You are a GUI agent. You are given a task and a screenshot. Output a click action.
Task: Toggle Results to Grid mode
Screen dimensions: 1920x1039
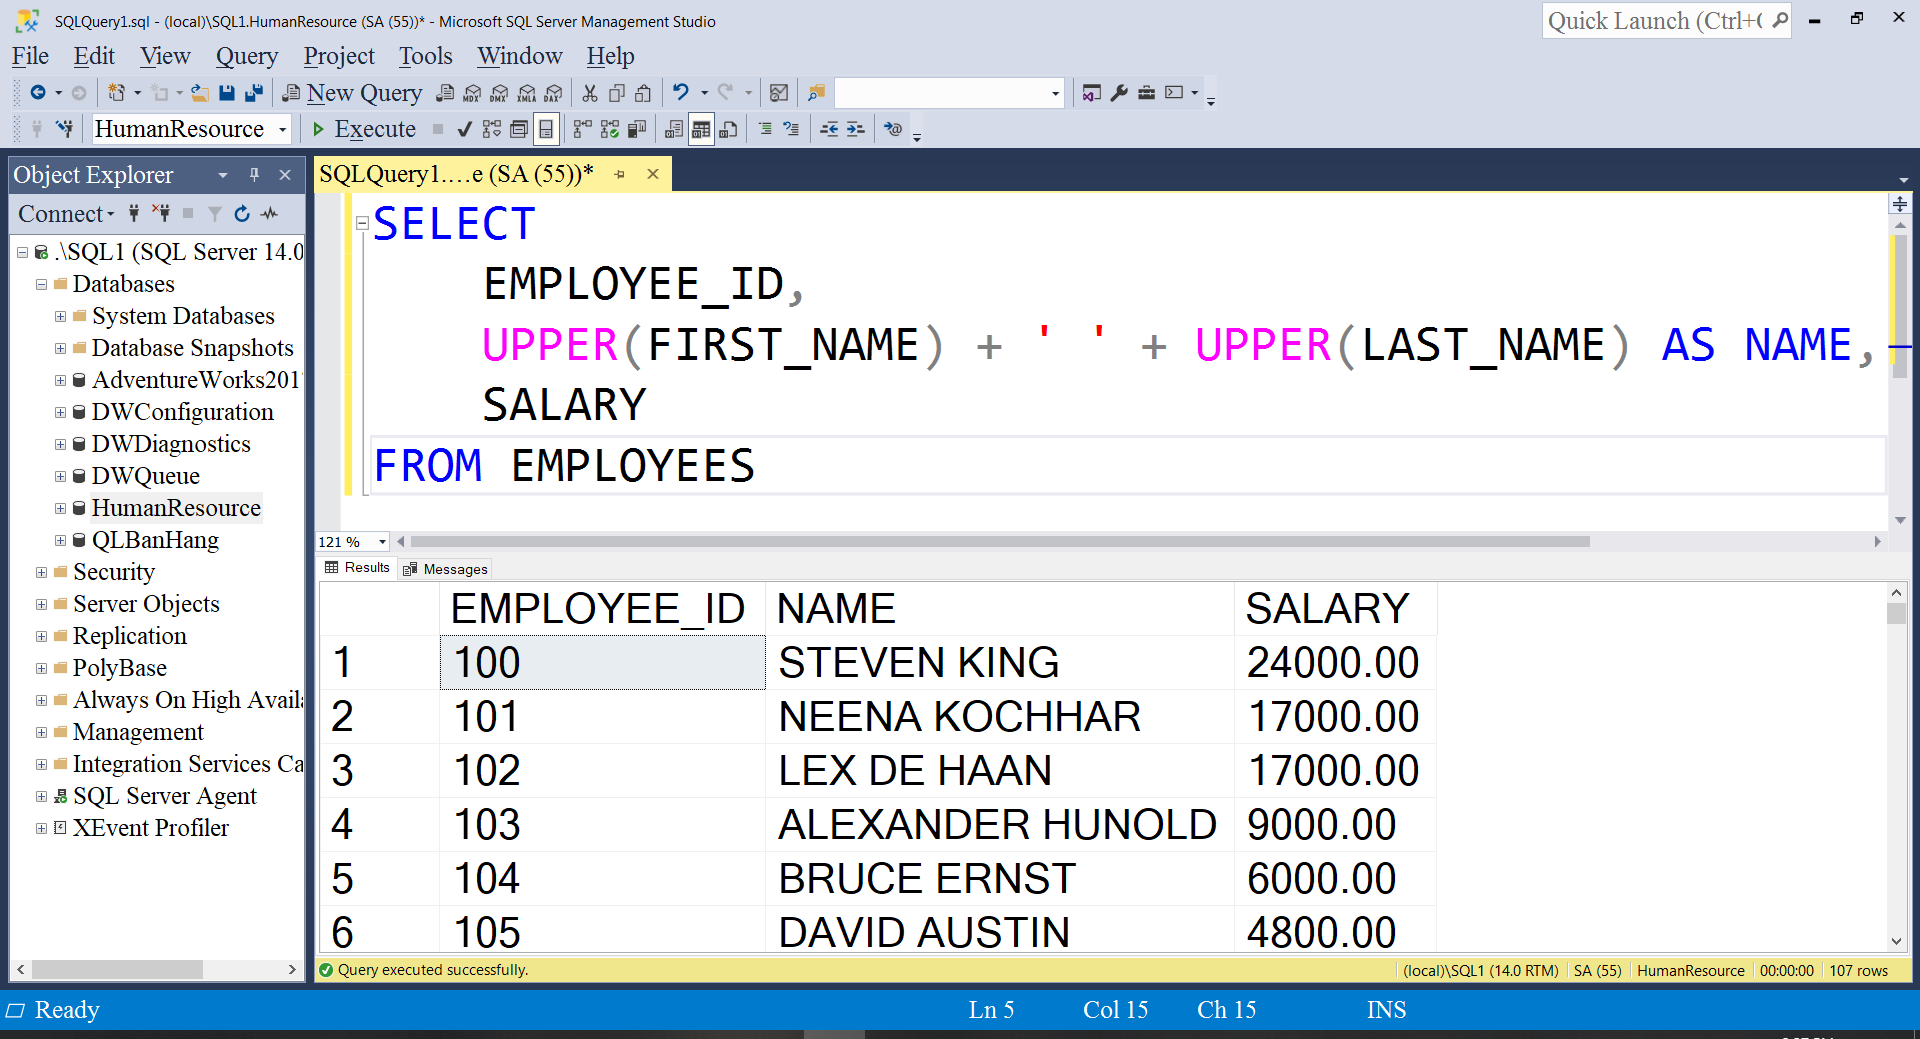tap(701, 129)
